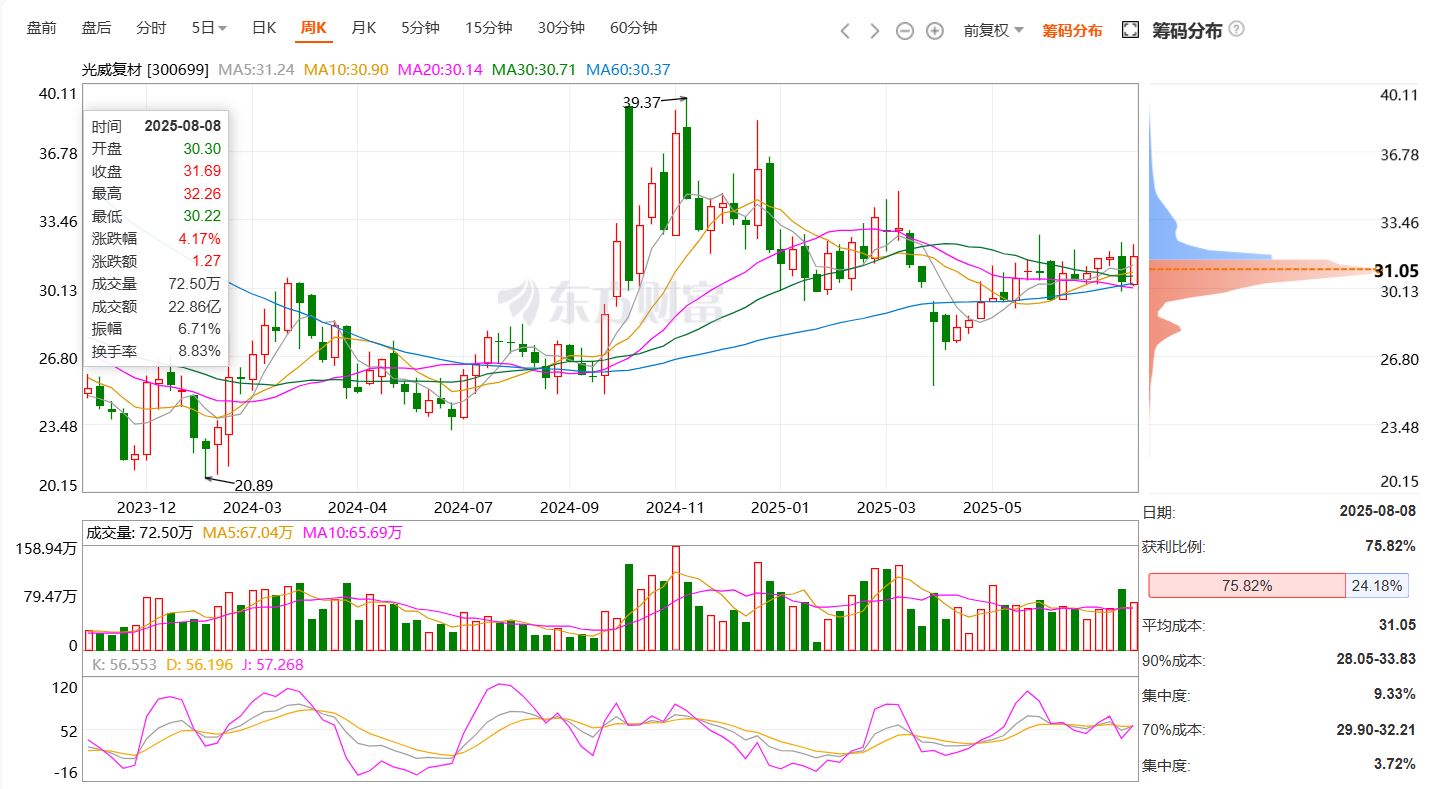Click the 39.37 high price marker
The image size is (1456, 789).
tap(642, 102)
